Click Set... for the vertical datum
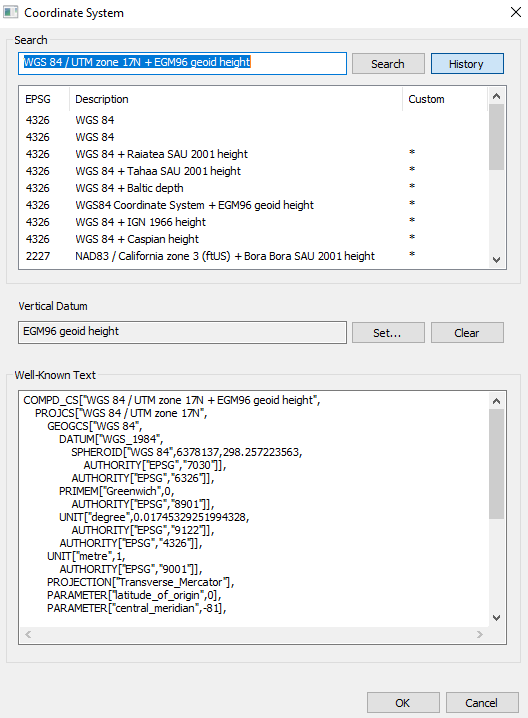Viewport: 528px width, 718px height. (x=388, y=332)
